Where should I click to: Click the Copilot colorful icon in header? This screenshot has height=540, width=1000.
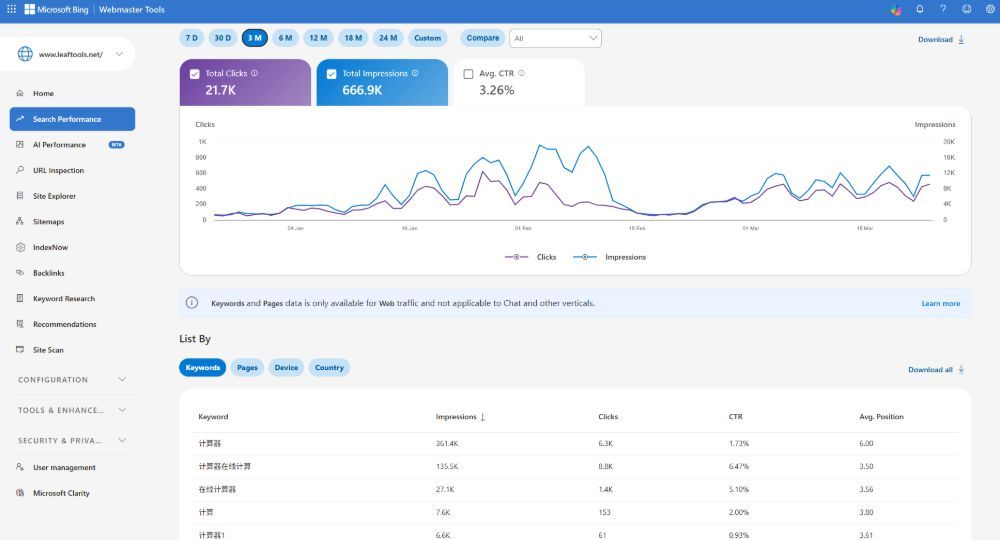pos(896,10)
